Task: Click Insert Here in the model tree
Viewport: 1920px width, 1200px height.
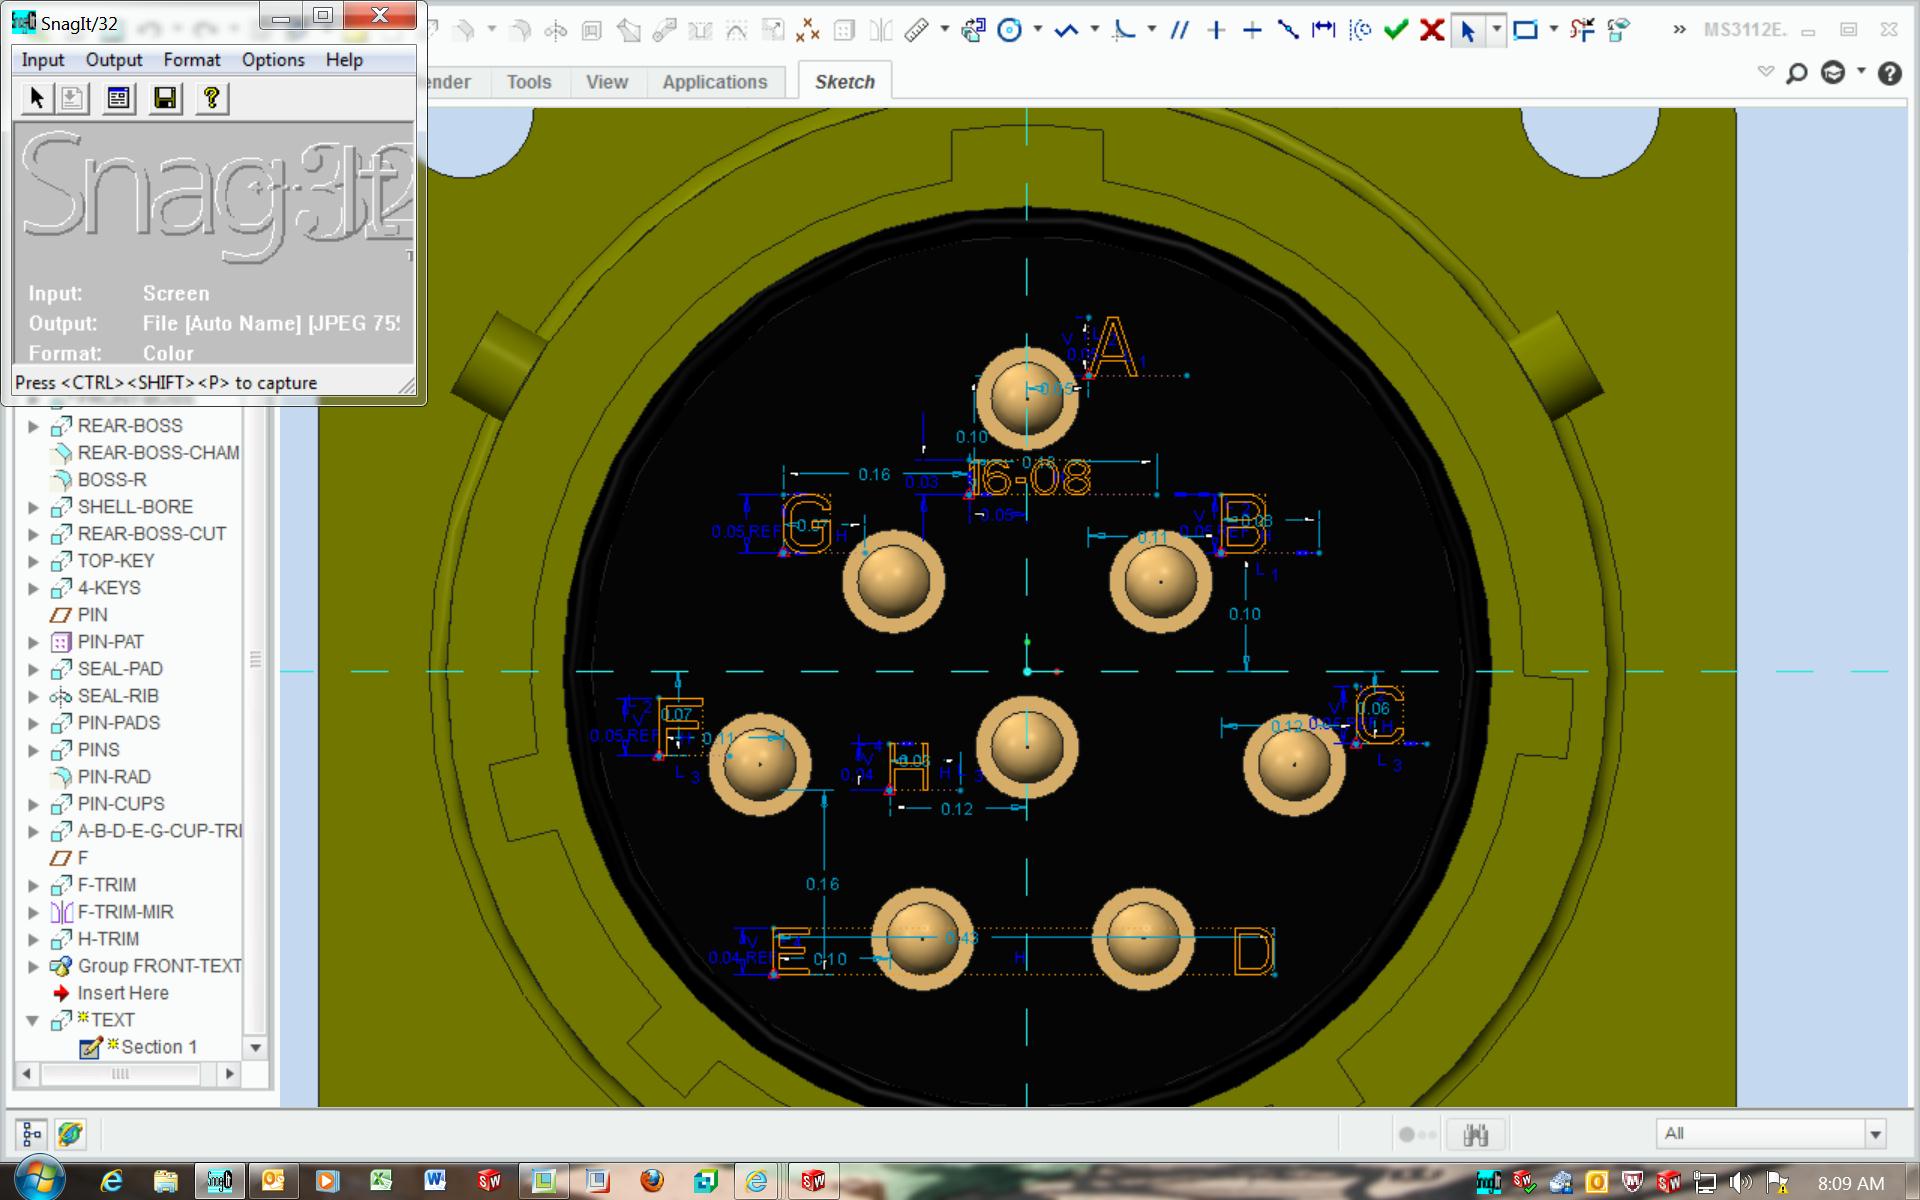Action: coord(122,993)
